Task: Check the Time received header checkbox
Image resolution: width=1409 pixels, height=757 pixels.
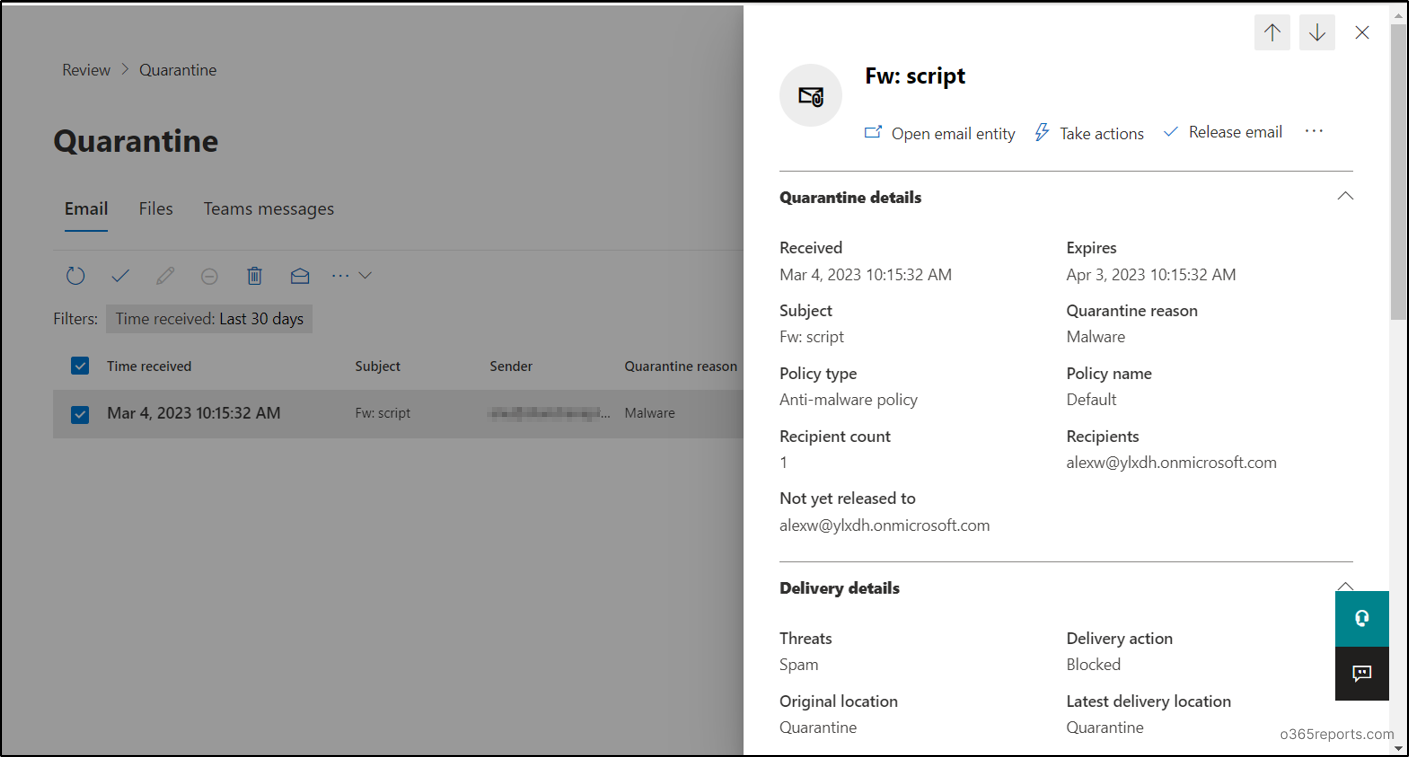Action: point(79,366)
